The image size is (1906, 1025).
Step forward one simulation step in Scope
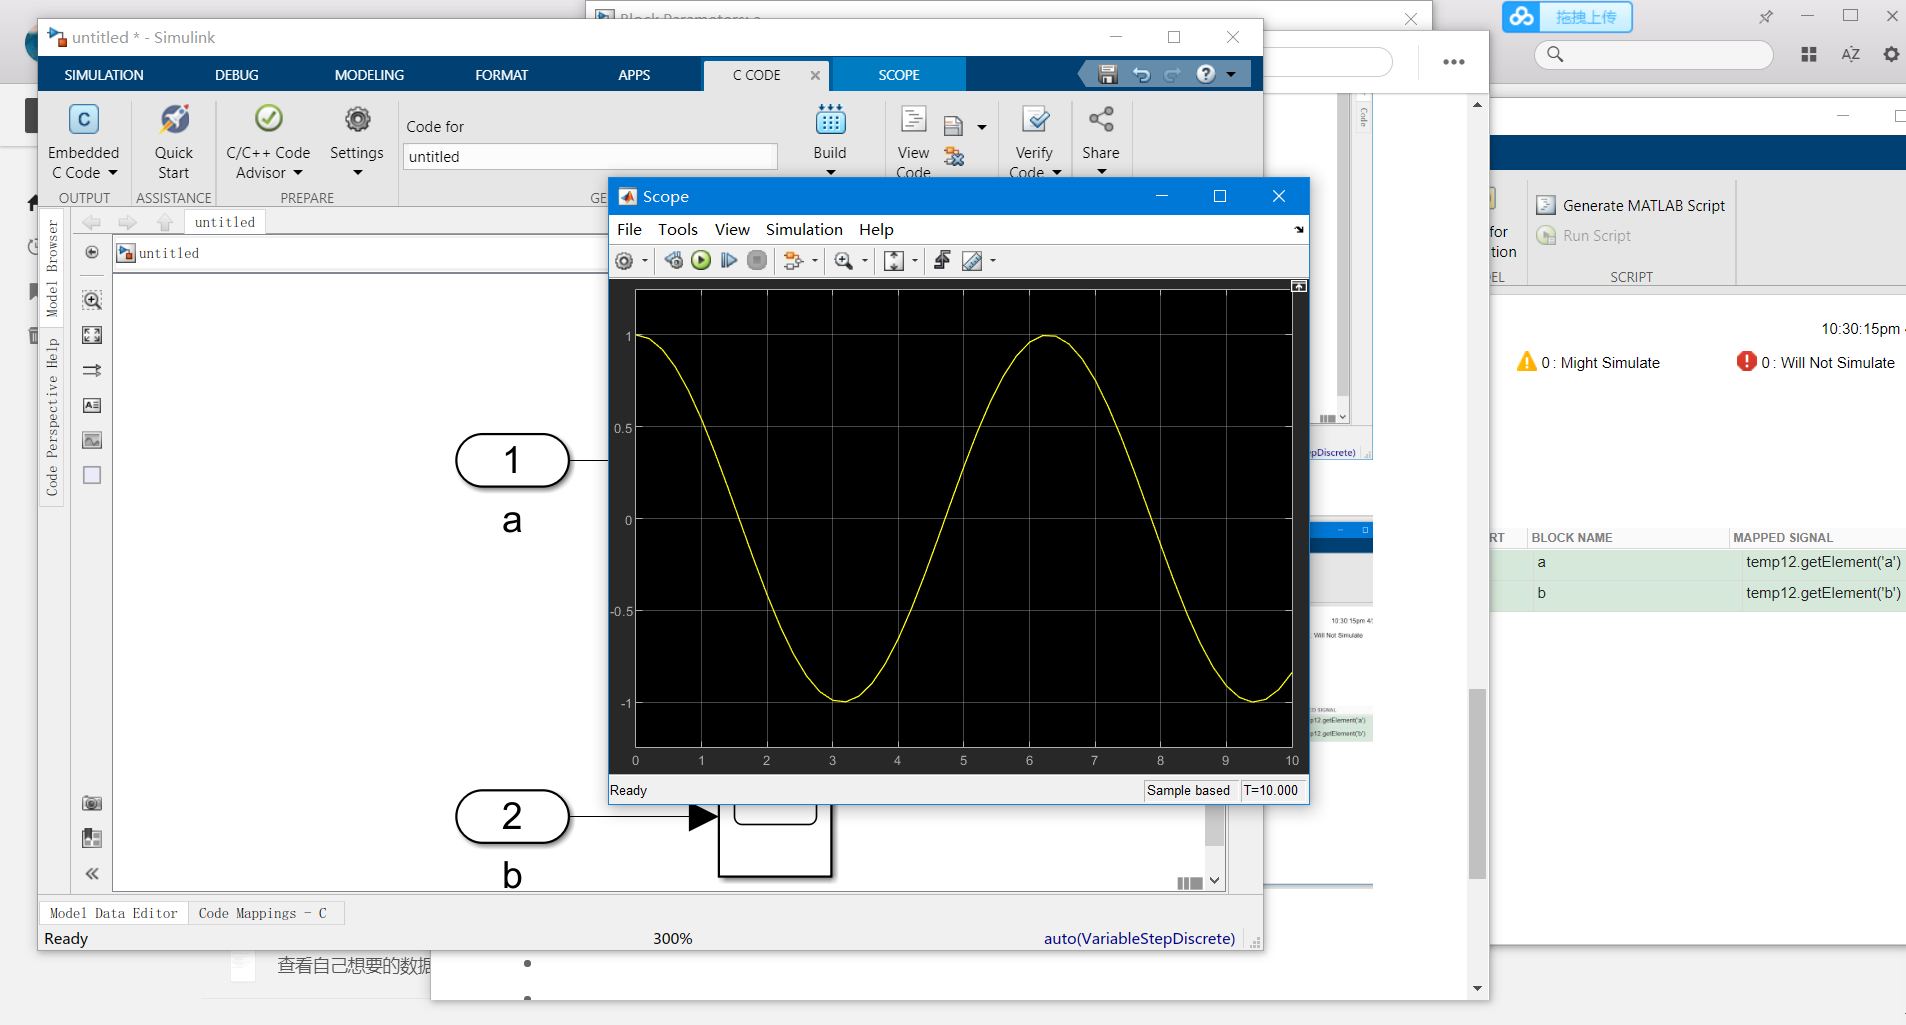click(729, 260)
